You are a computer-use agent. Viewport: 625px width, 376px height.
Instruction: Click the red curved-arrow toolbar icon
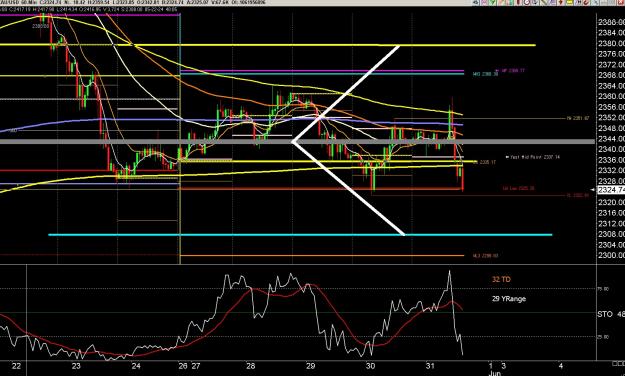click(x=586, y=2)
